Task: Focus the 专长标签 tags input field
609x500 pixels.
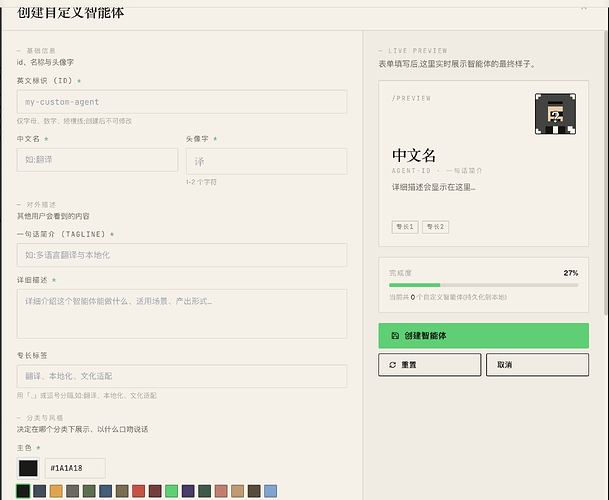Action: [x=182, y=376]
